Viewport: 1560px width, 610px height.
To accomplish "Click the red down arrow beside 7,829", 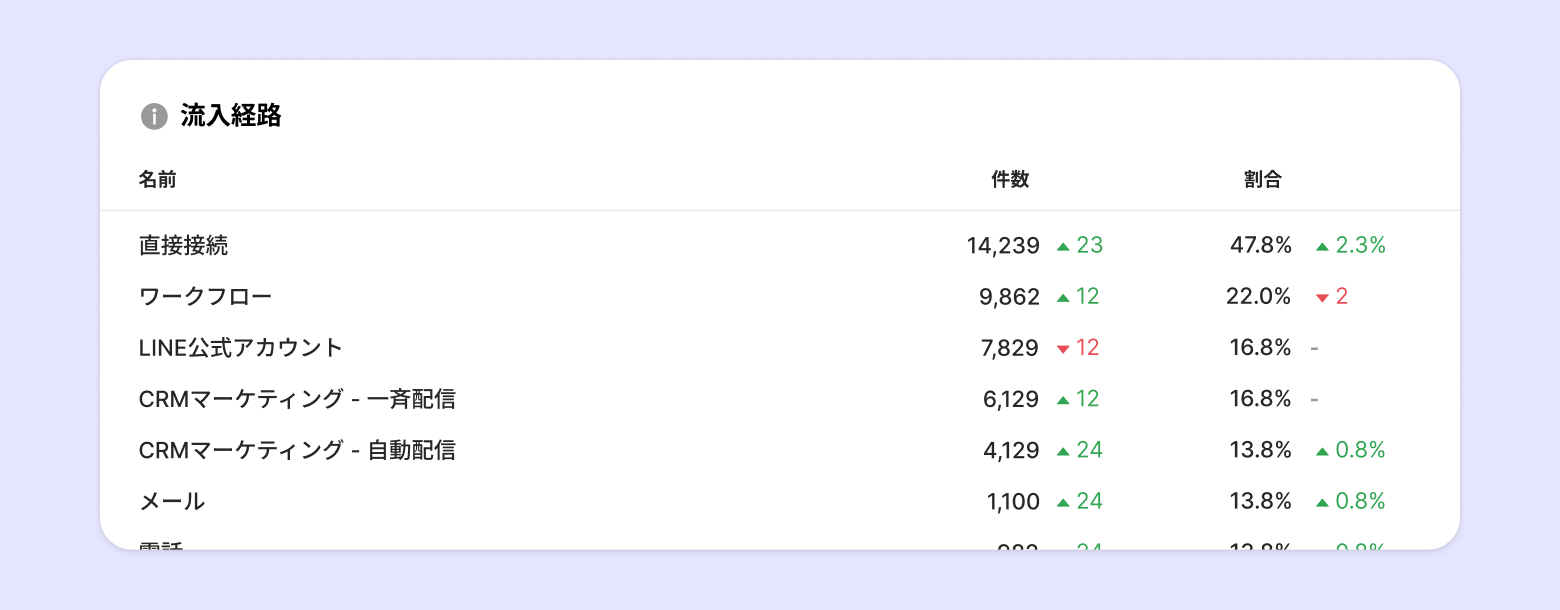I will 1063,349.
